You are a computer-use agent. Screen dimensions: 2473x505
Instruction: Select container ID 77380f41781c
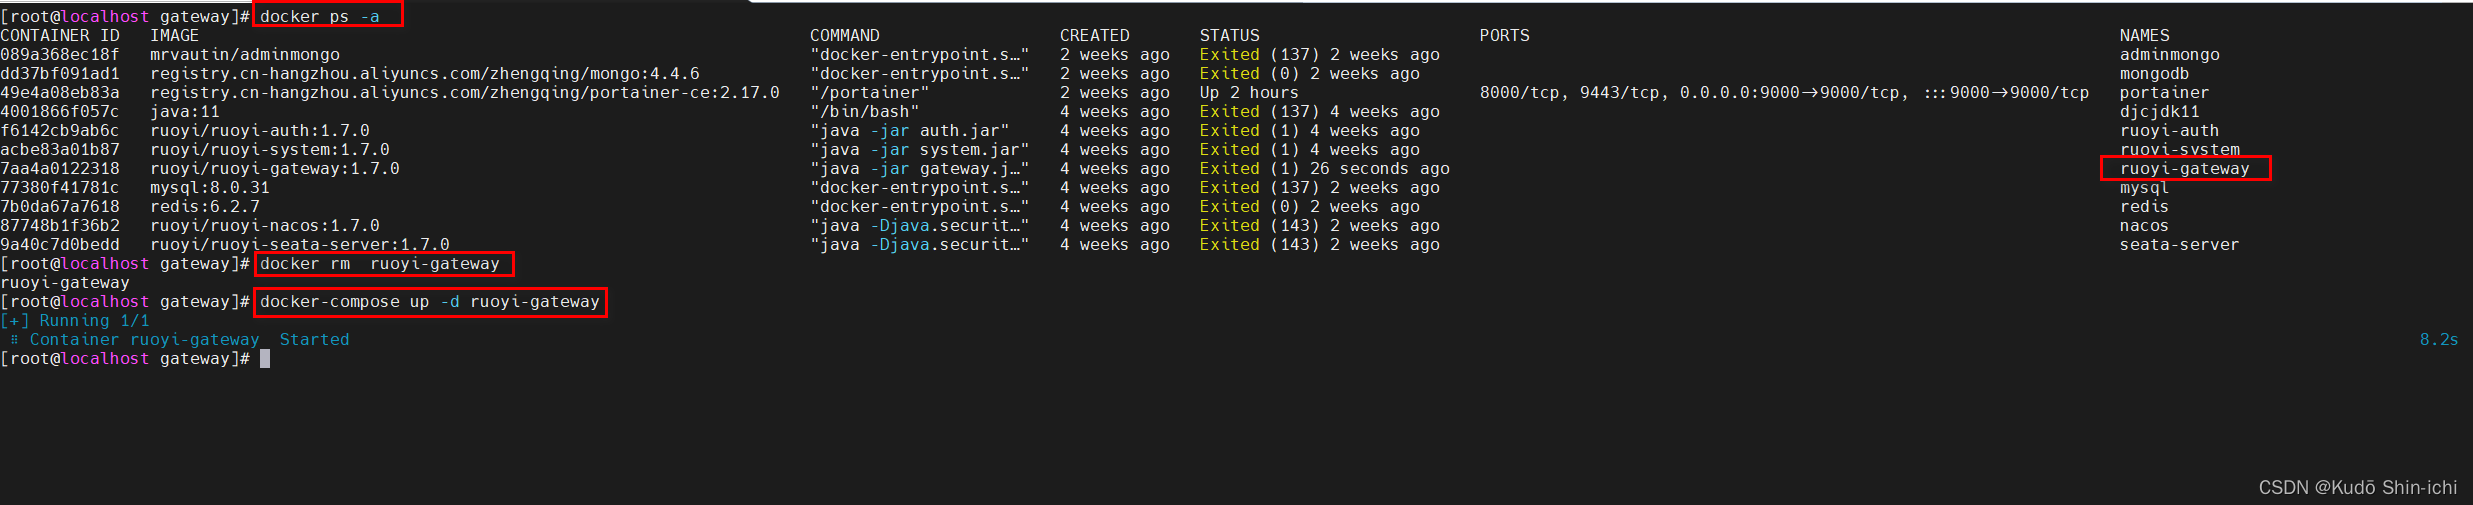(60, 188)
